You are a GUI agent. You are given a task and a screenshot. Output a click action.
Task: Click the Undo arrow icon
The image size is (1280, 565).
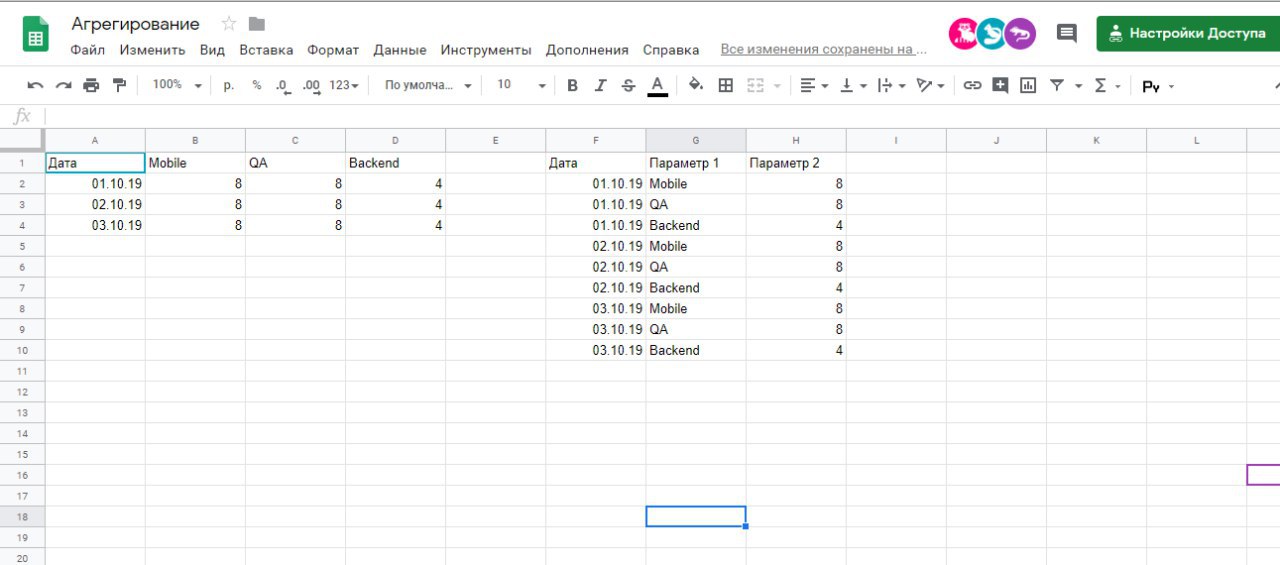click(x=35, y=86)
